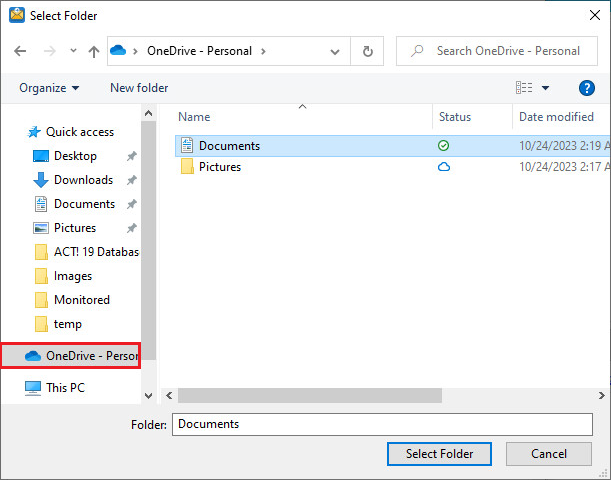Sort files by the Name column header
This screenshot has height=480, width=611.
[x=194, y=117]
